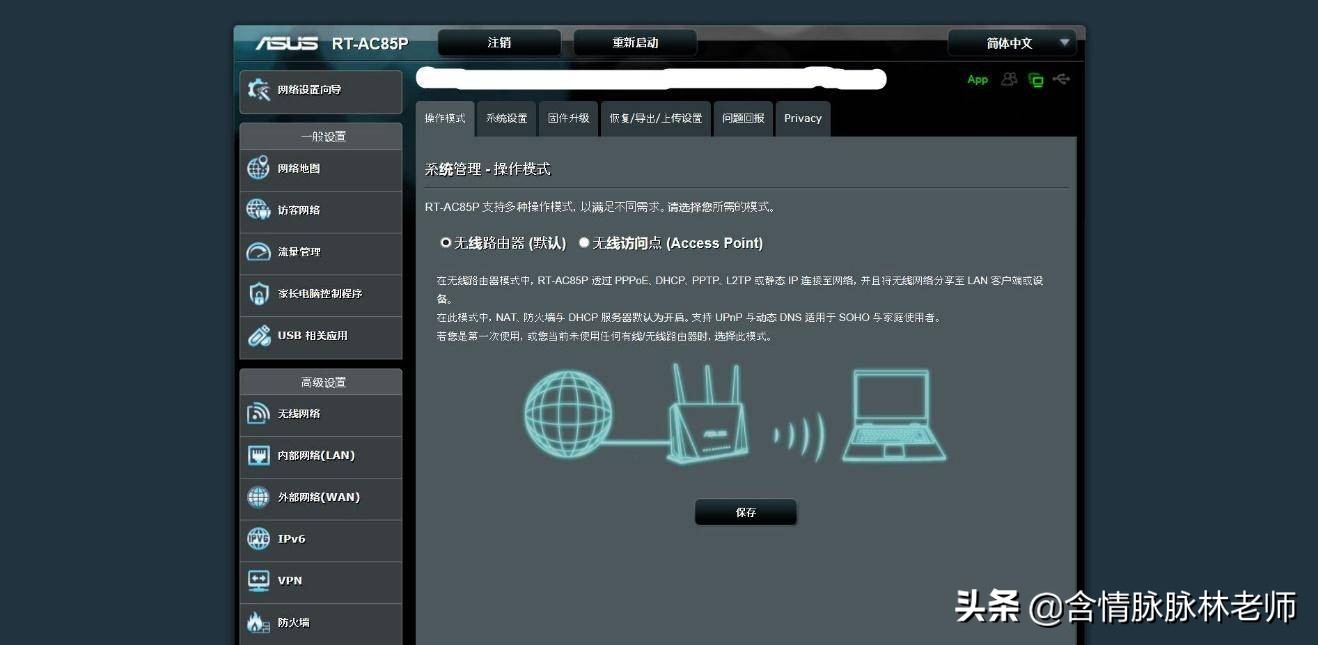The width and height of the screenshot is (1318, 645).
Task: Click the USB status icon at top right
Action: (x=1061, y=79)
